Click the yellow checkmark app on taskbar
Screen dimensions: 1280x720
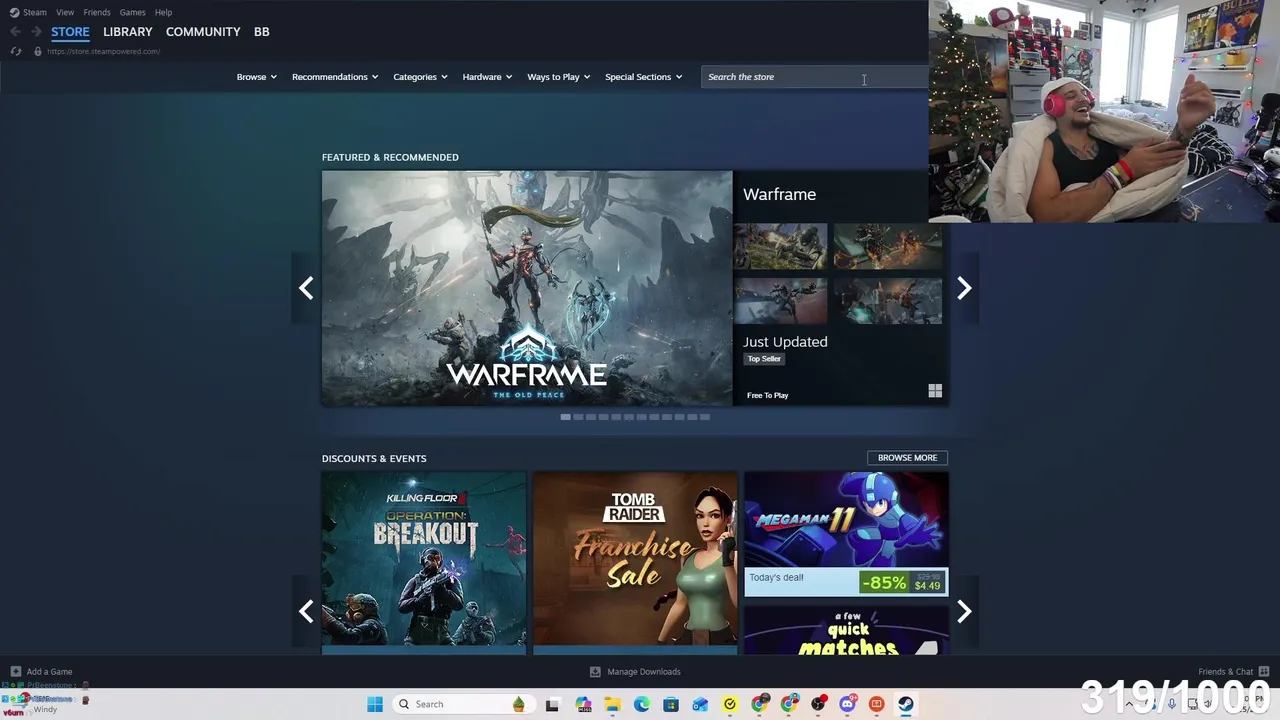pyautogui.click(x=730, y=704)
